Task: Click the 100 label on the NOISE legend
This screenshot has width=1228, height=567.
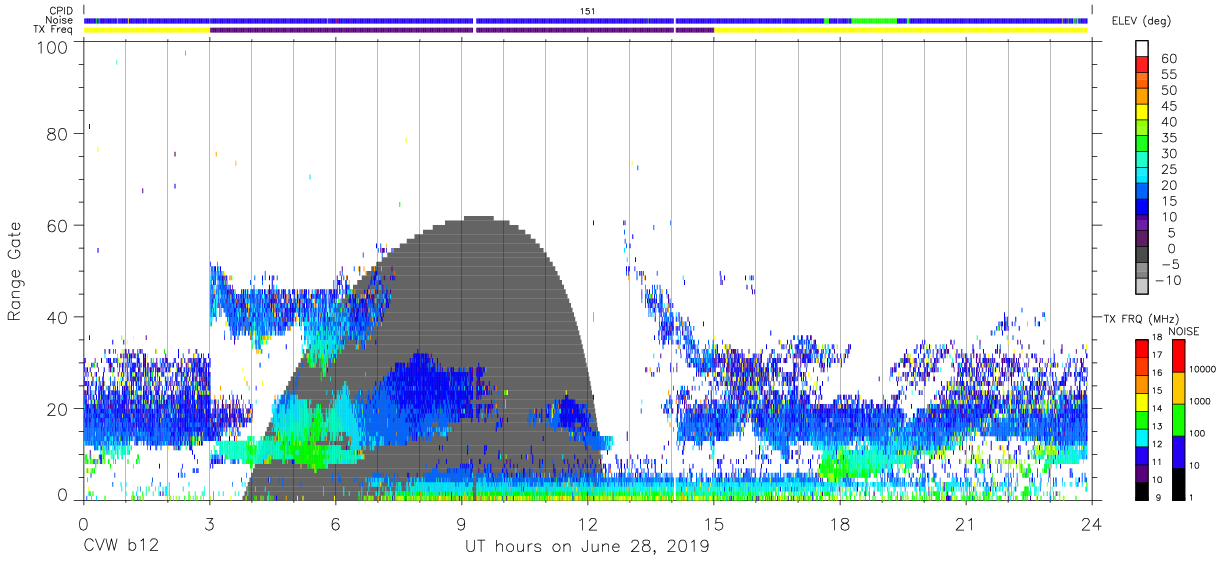Action: coord(1197,433)
